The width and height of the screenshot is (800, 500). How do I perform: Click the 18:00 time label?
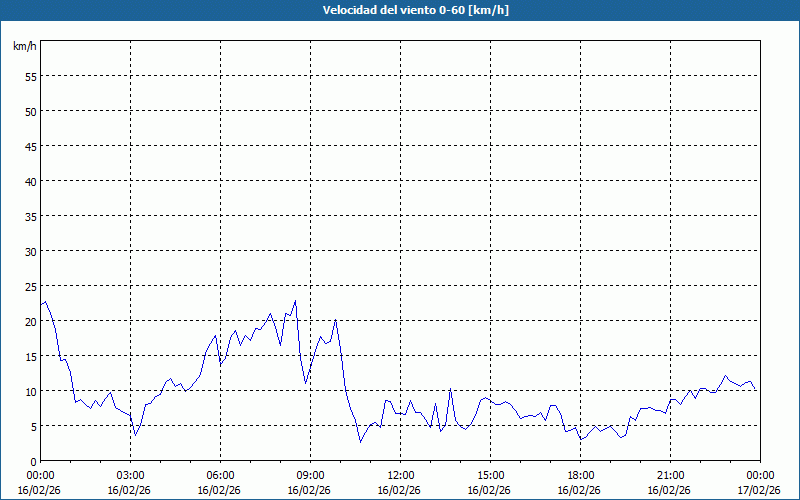[x=580, y=475]
